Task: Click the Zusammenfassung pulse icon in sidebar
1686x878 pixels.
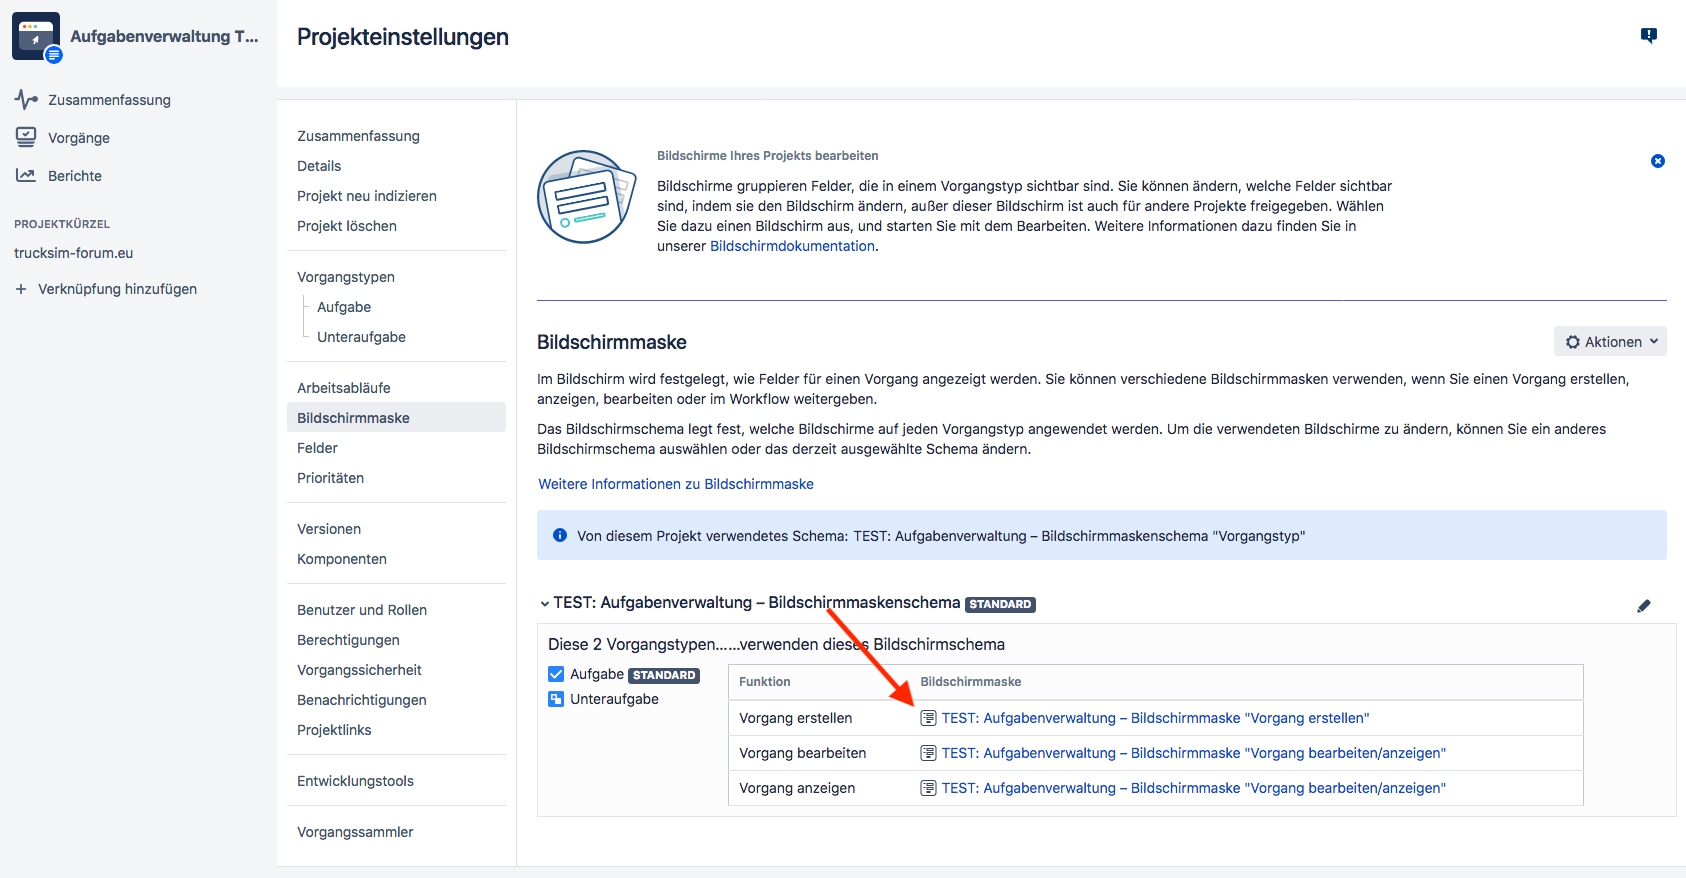Action: [x=26, y=100]
